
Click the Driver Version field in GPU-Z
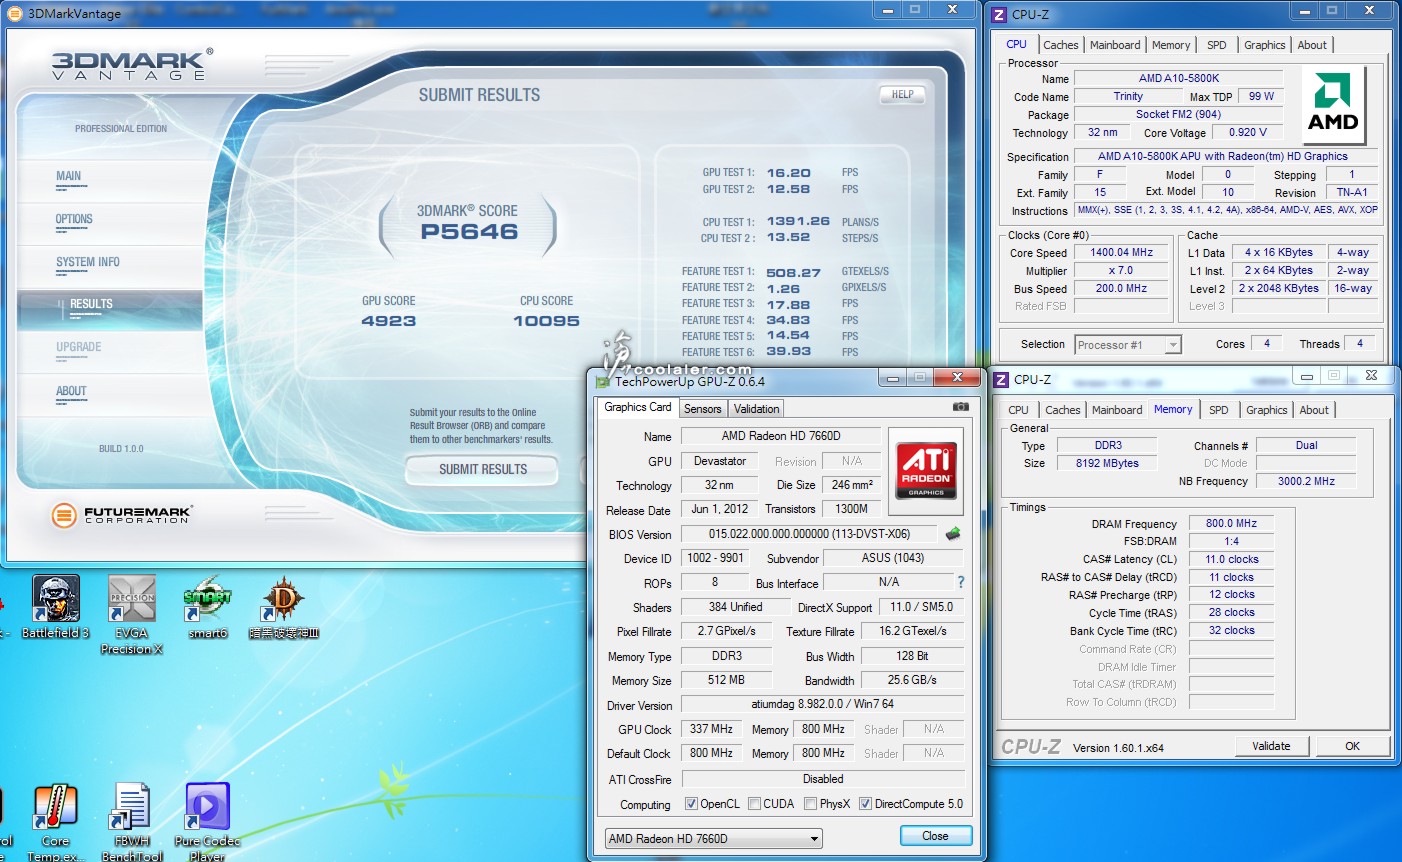[822, 704]
